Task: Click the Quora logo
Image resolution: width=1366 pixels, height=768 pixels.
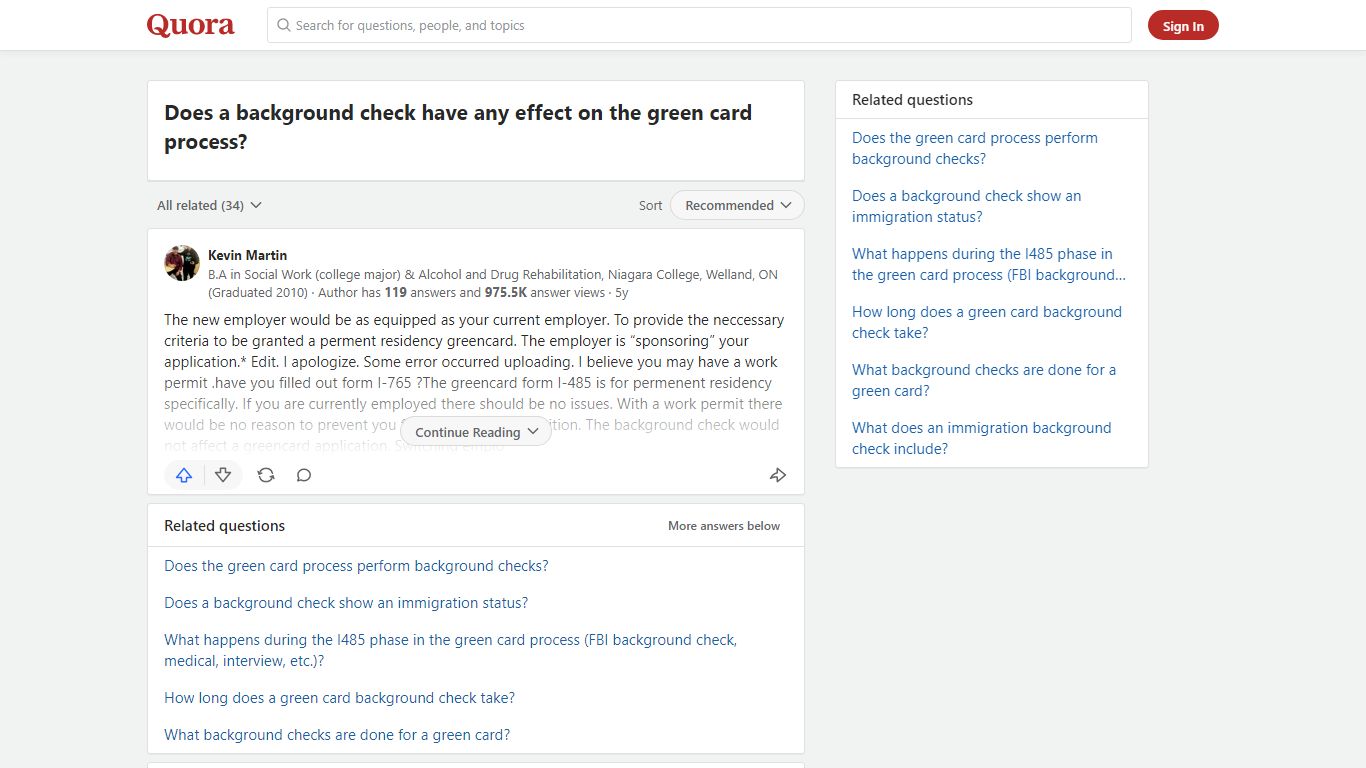Action: tap(191, 25)
